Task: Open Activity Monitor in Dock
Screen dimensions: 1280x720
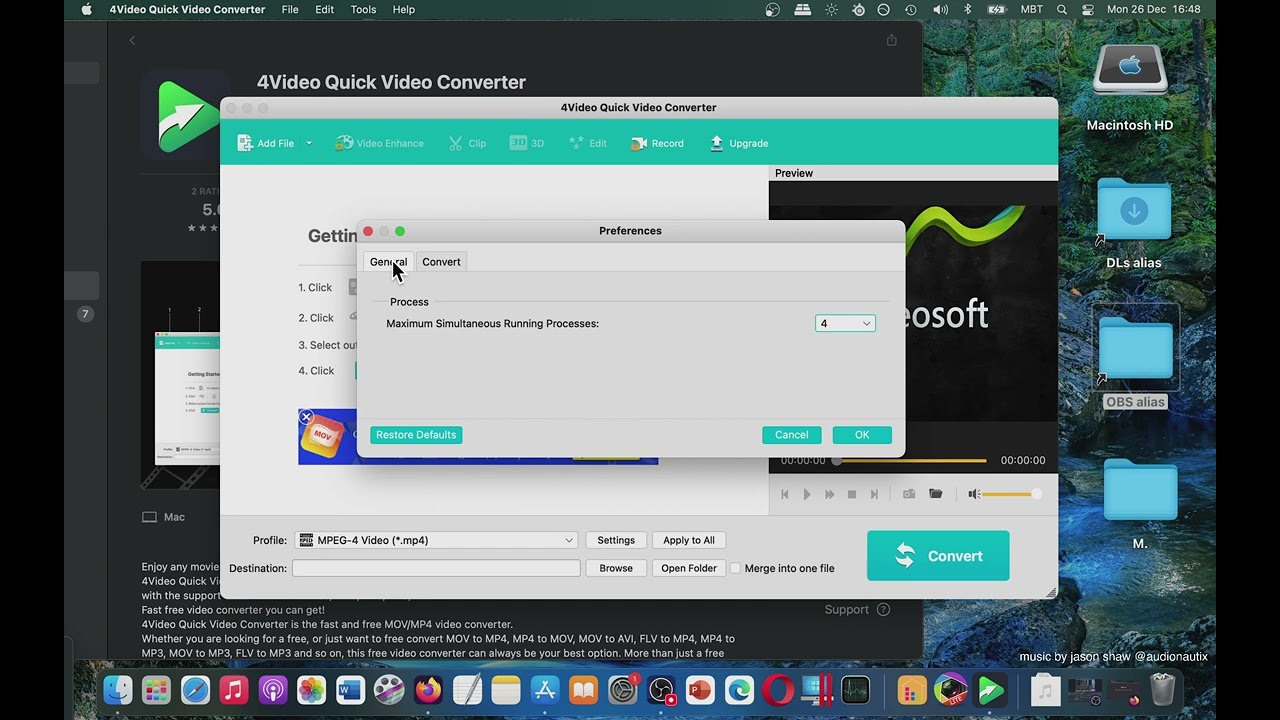Action: tap(856, 690)
